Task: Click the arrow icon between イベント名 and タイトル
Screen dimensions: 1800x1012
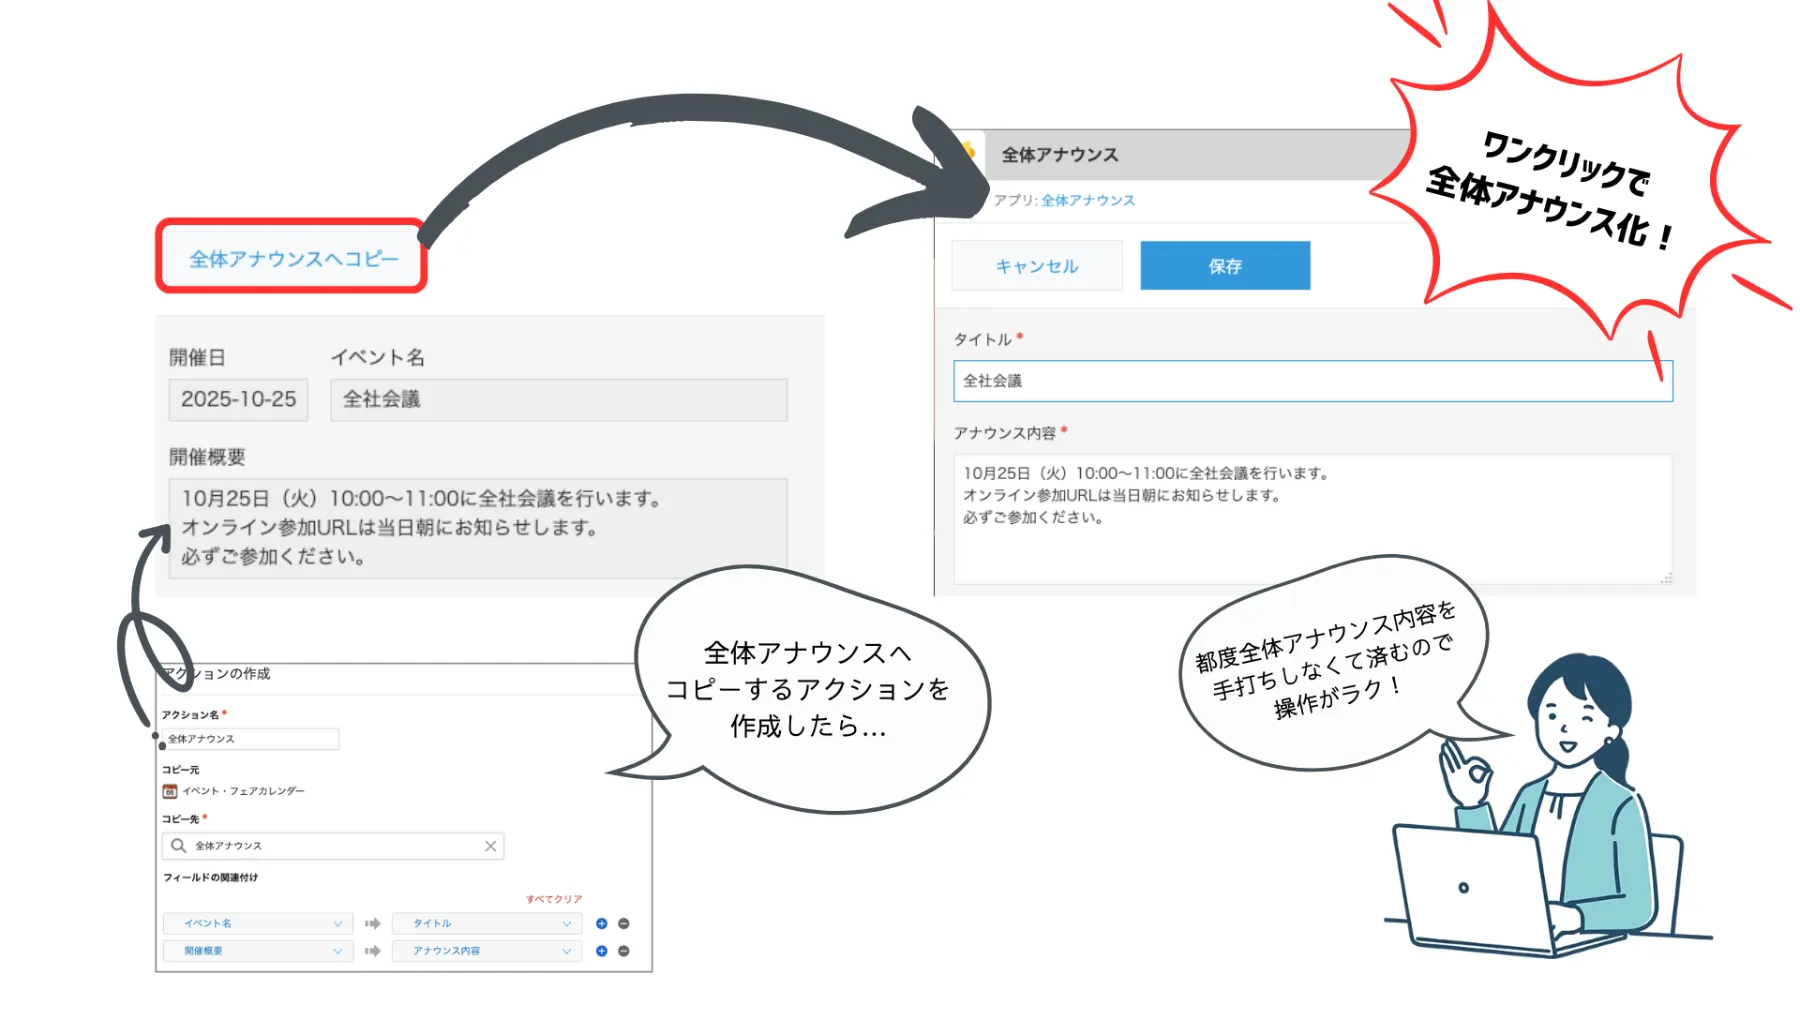Action: pos(373,924)
